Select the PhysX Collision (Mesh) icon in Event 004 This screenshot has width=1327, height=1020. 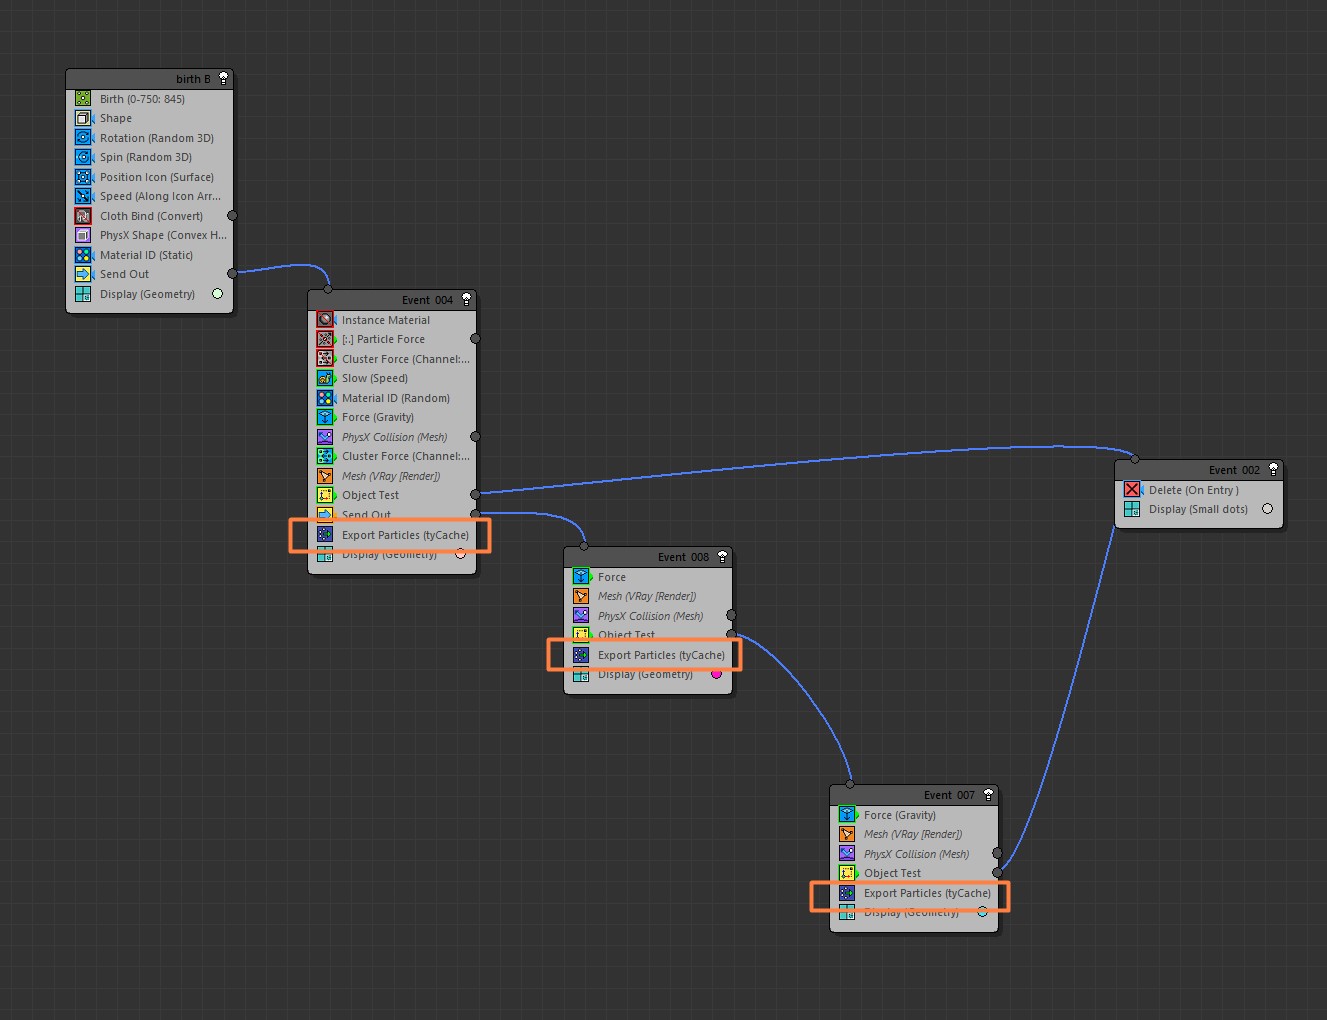click(325, 437)
